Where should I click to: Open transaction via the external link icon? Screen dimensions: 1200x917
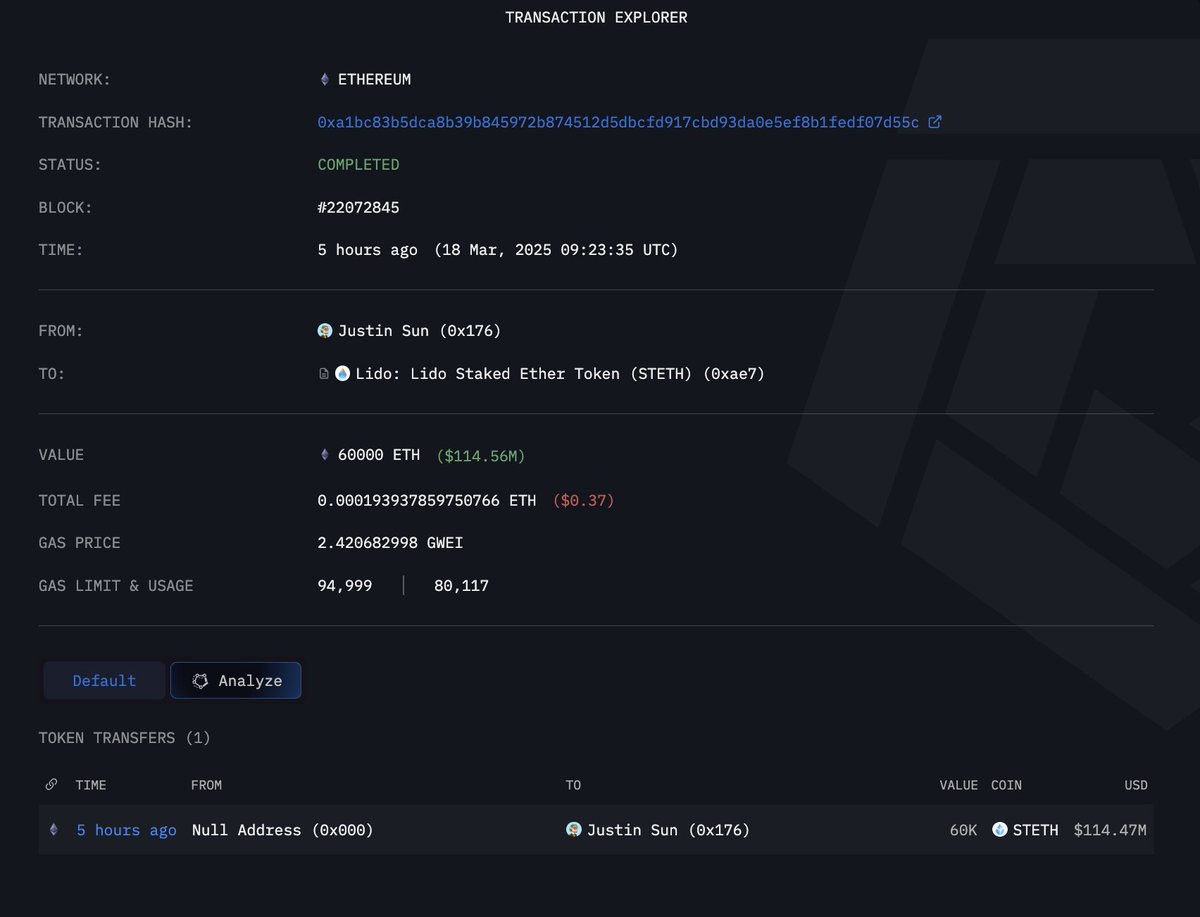pyautogui.click(x=935, y=121)
